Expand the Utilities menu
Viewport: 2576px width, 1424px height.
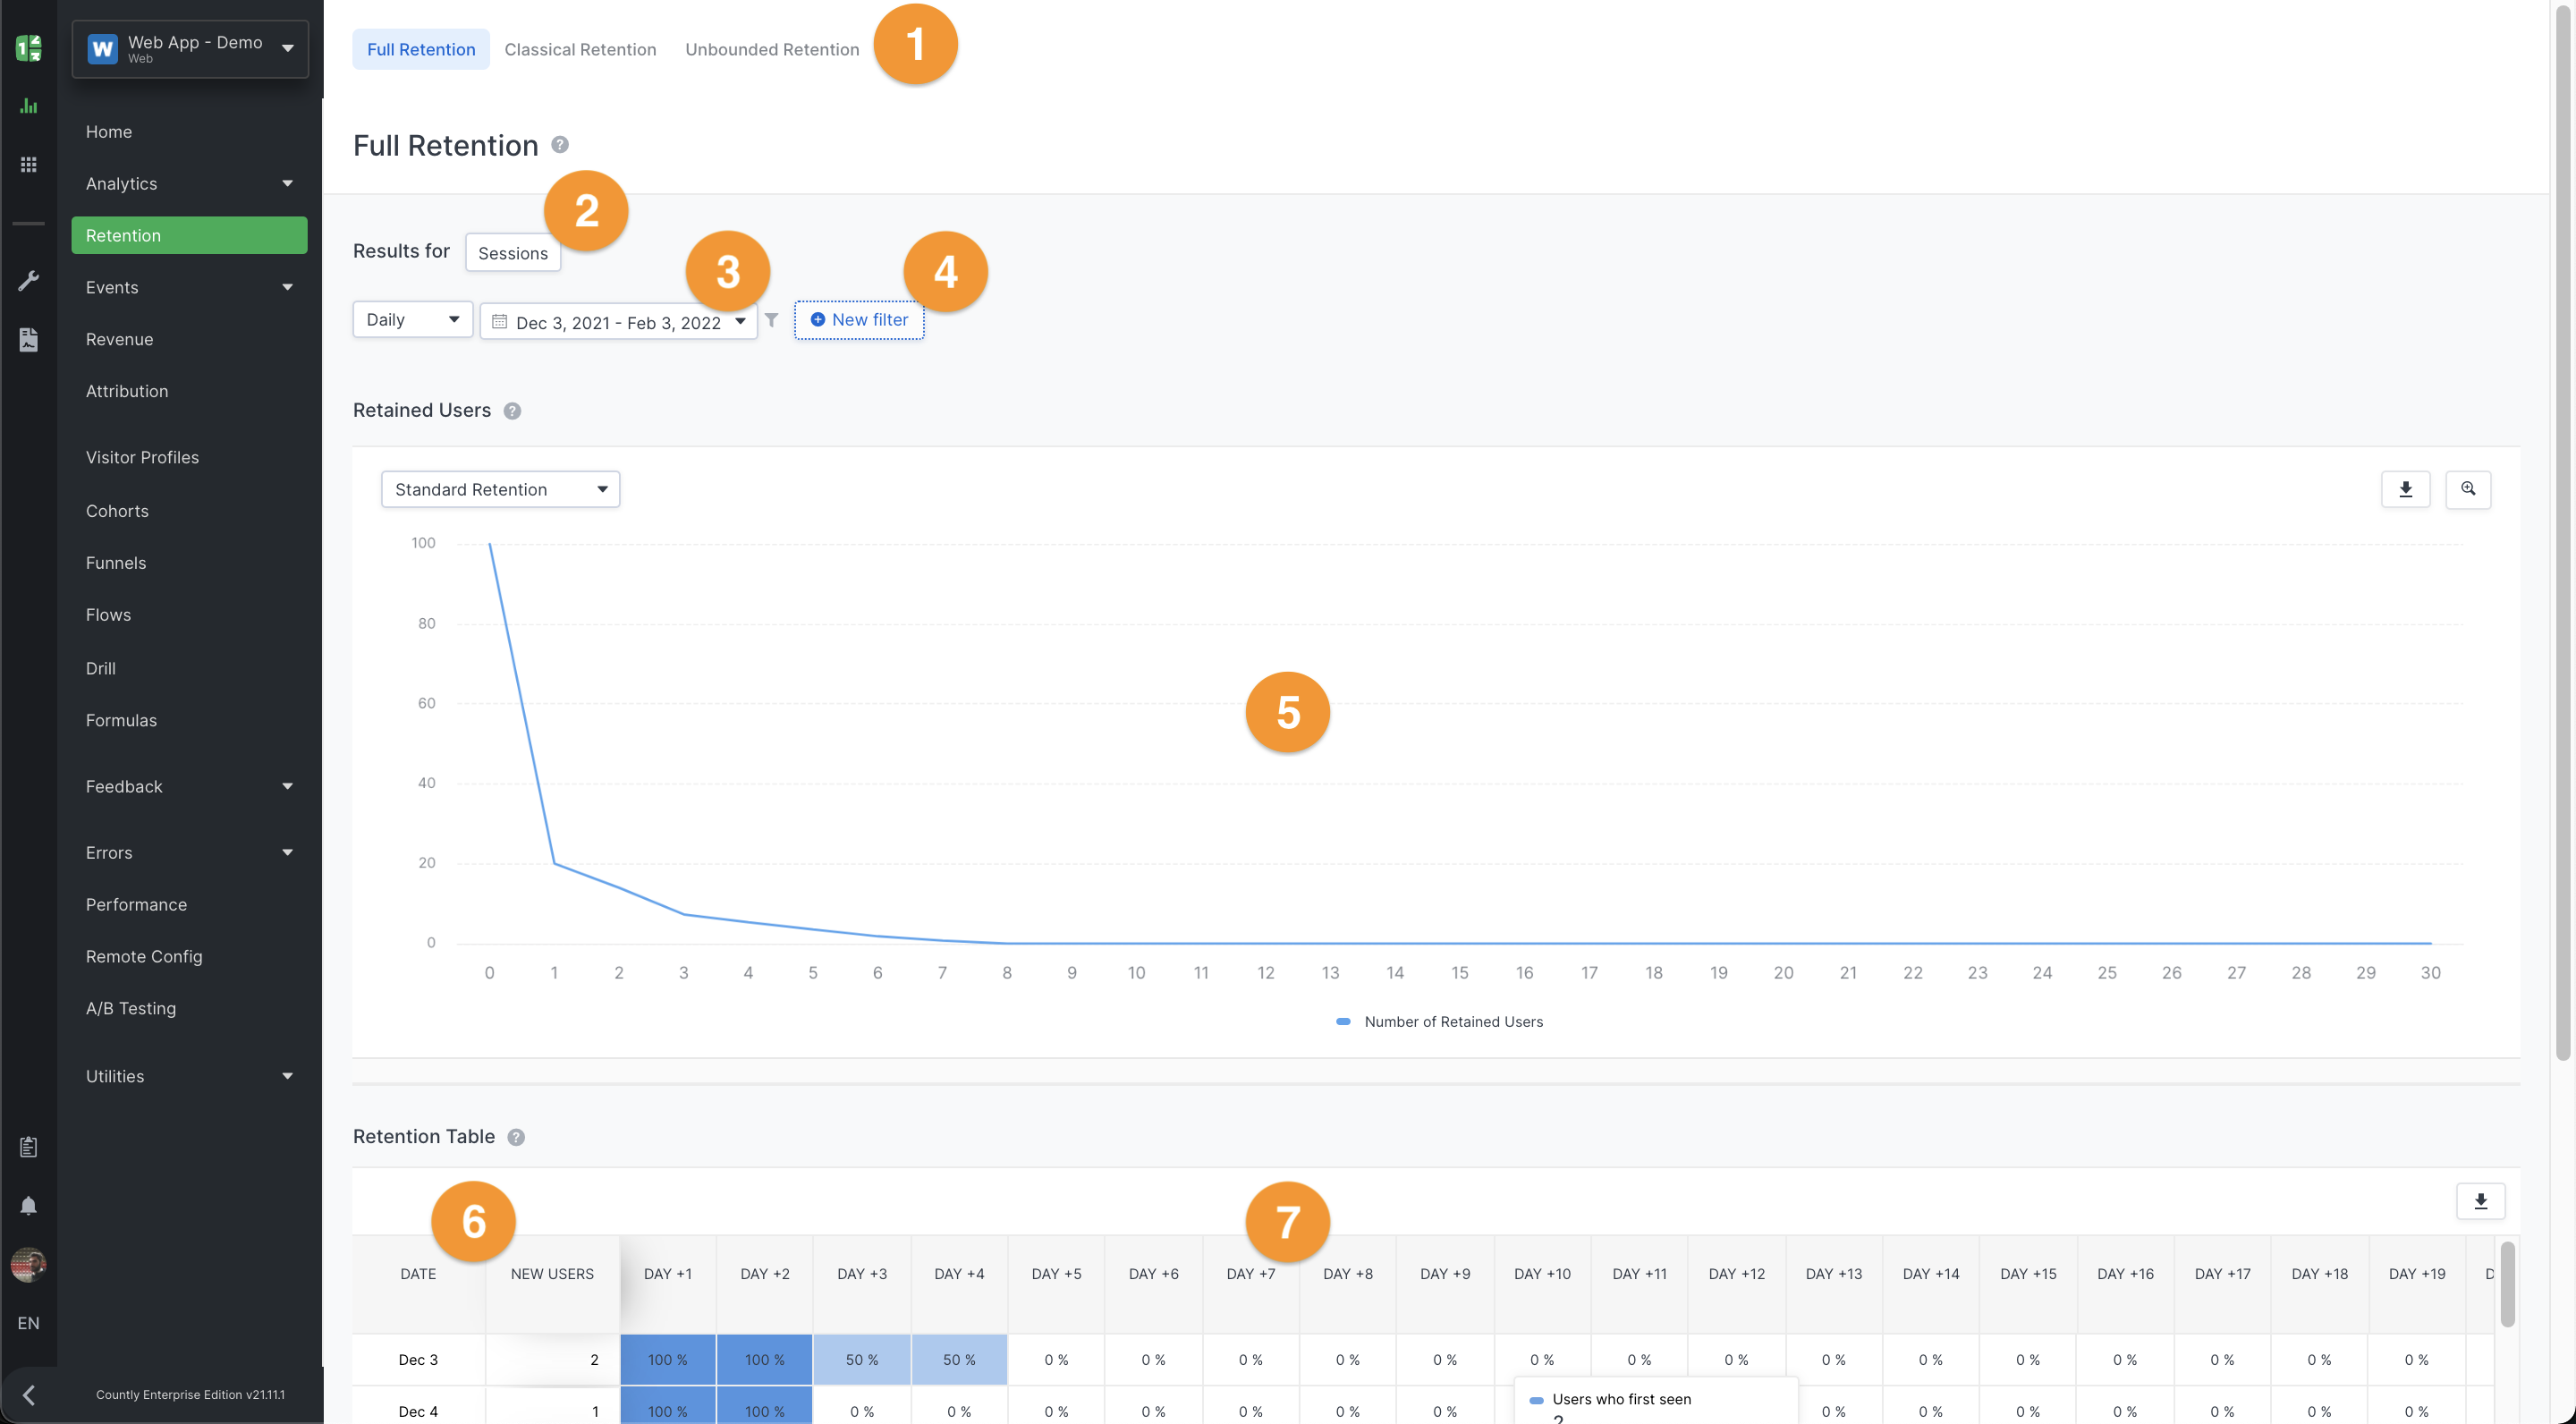pyautogui.click(x=189, y=1077)
